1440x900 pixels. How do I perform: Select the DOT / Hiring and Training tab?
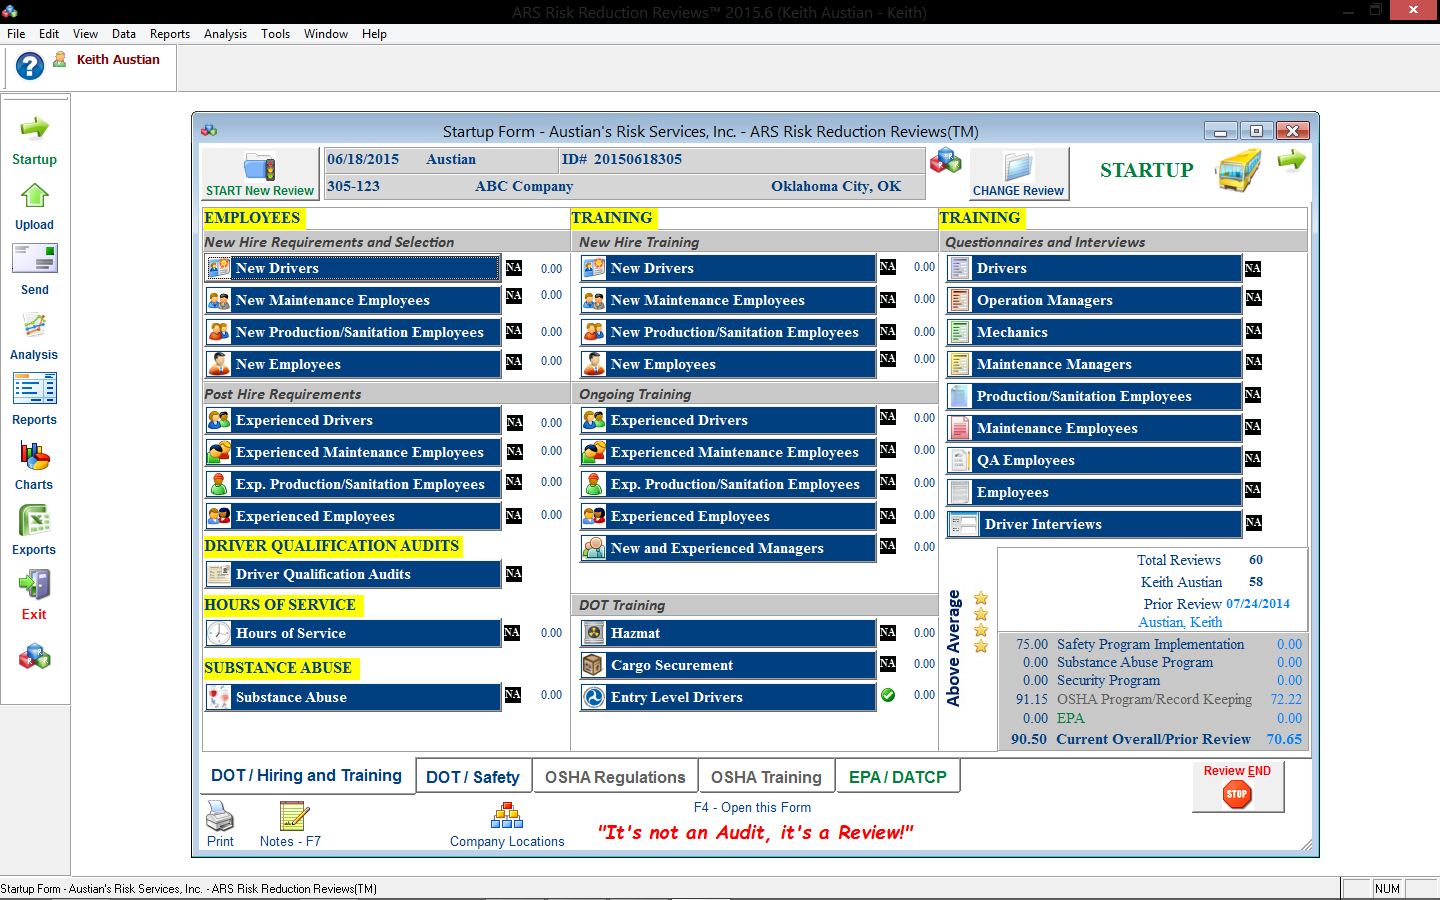306,775
